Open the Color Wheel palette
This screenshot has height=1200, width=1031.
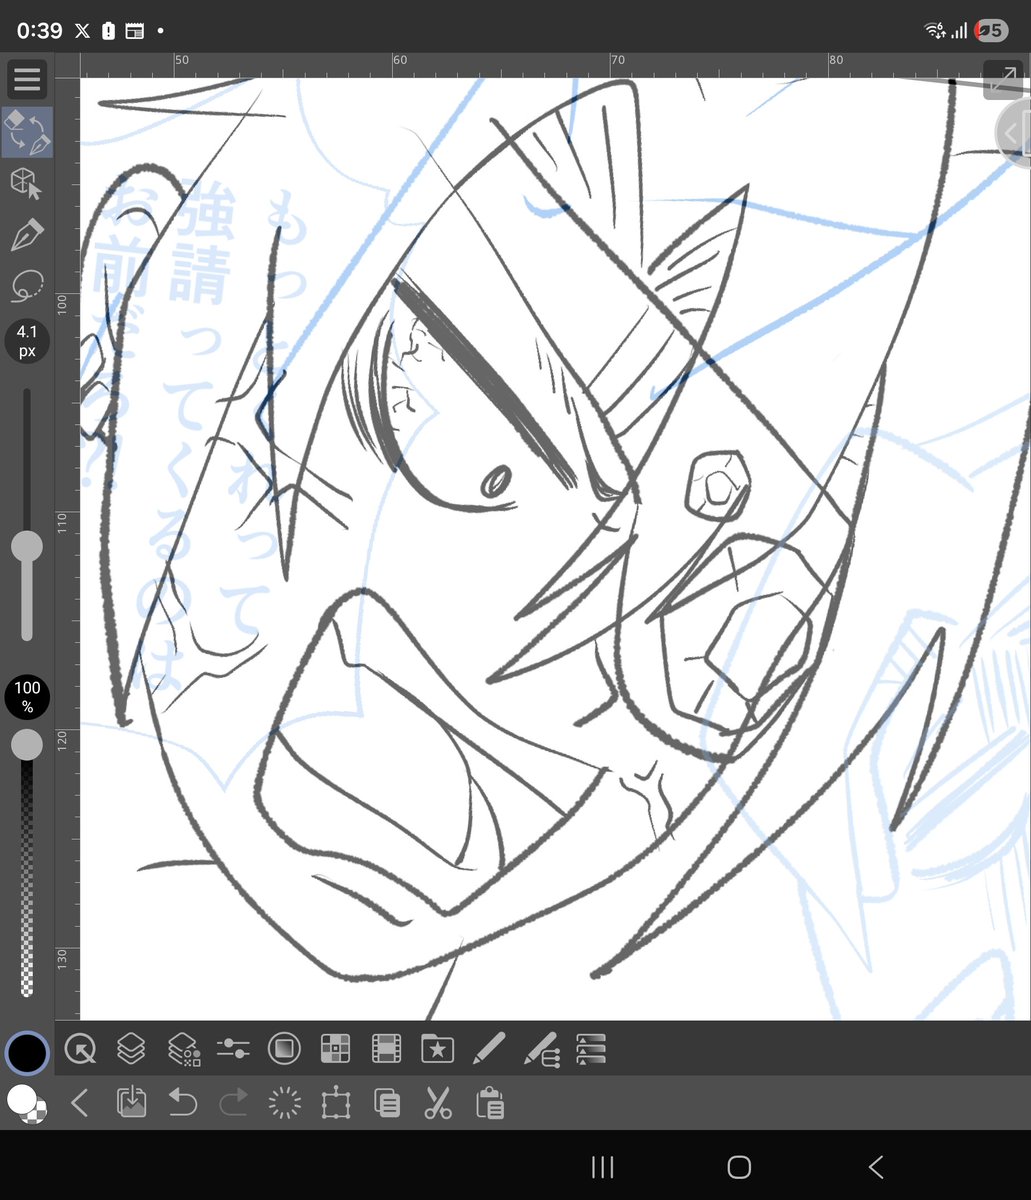click(x=285, y=1049)
